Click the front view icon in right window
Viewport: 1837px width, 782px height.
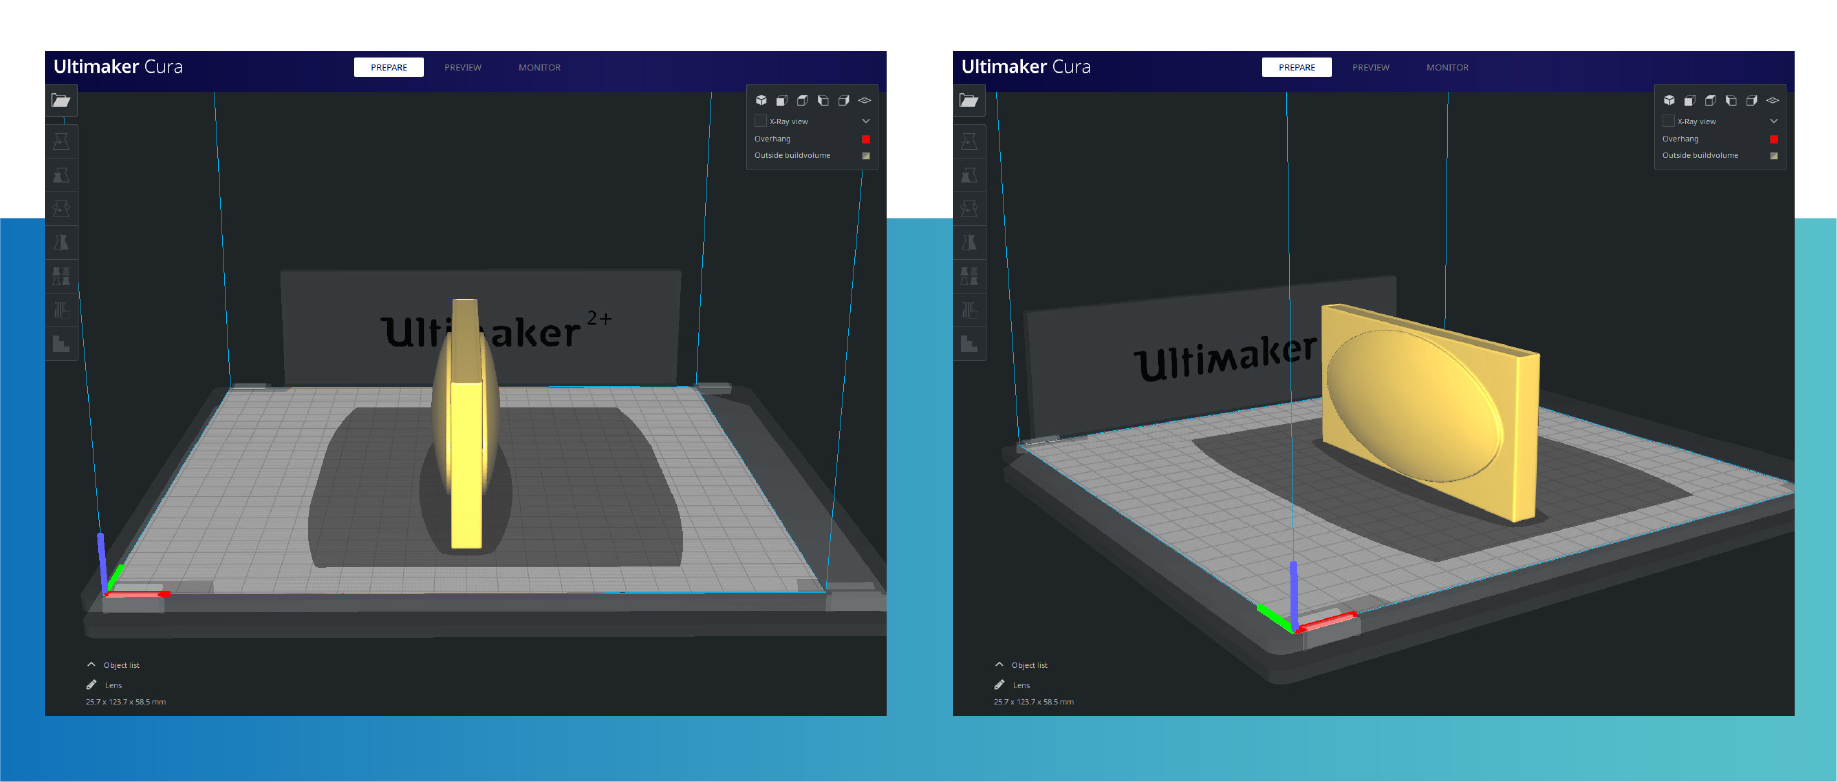click(x=1689, y=100)
